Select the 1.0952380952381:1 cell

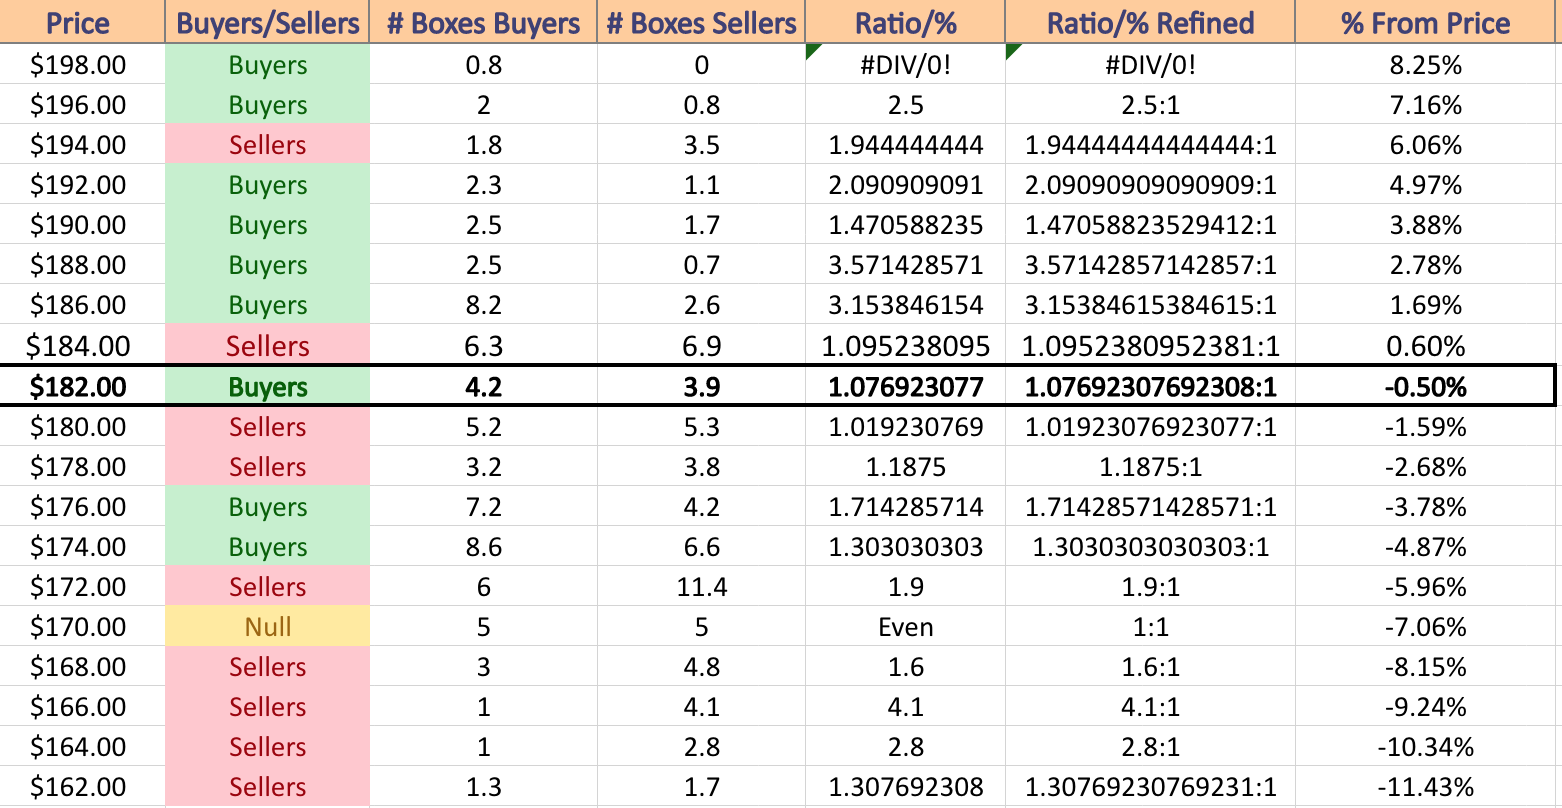click(x=1150, y=346)
